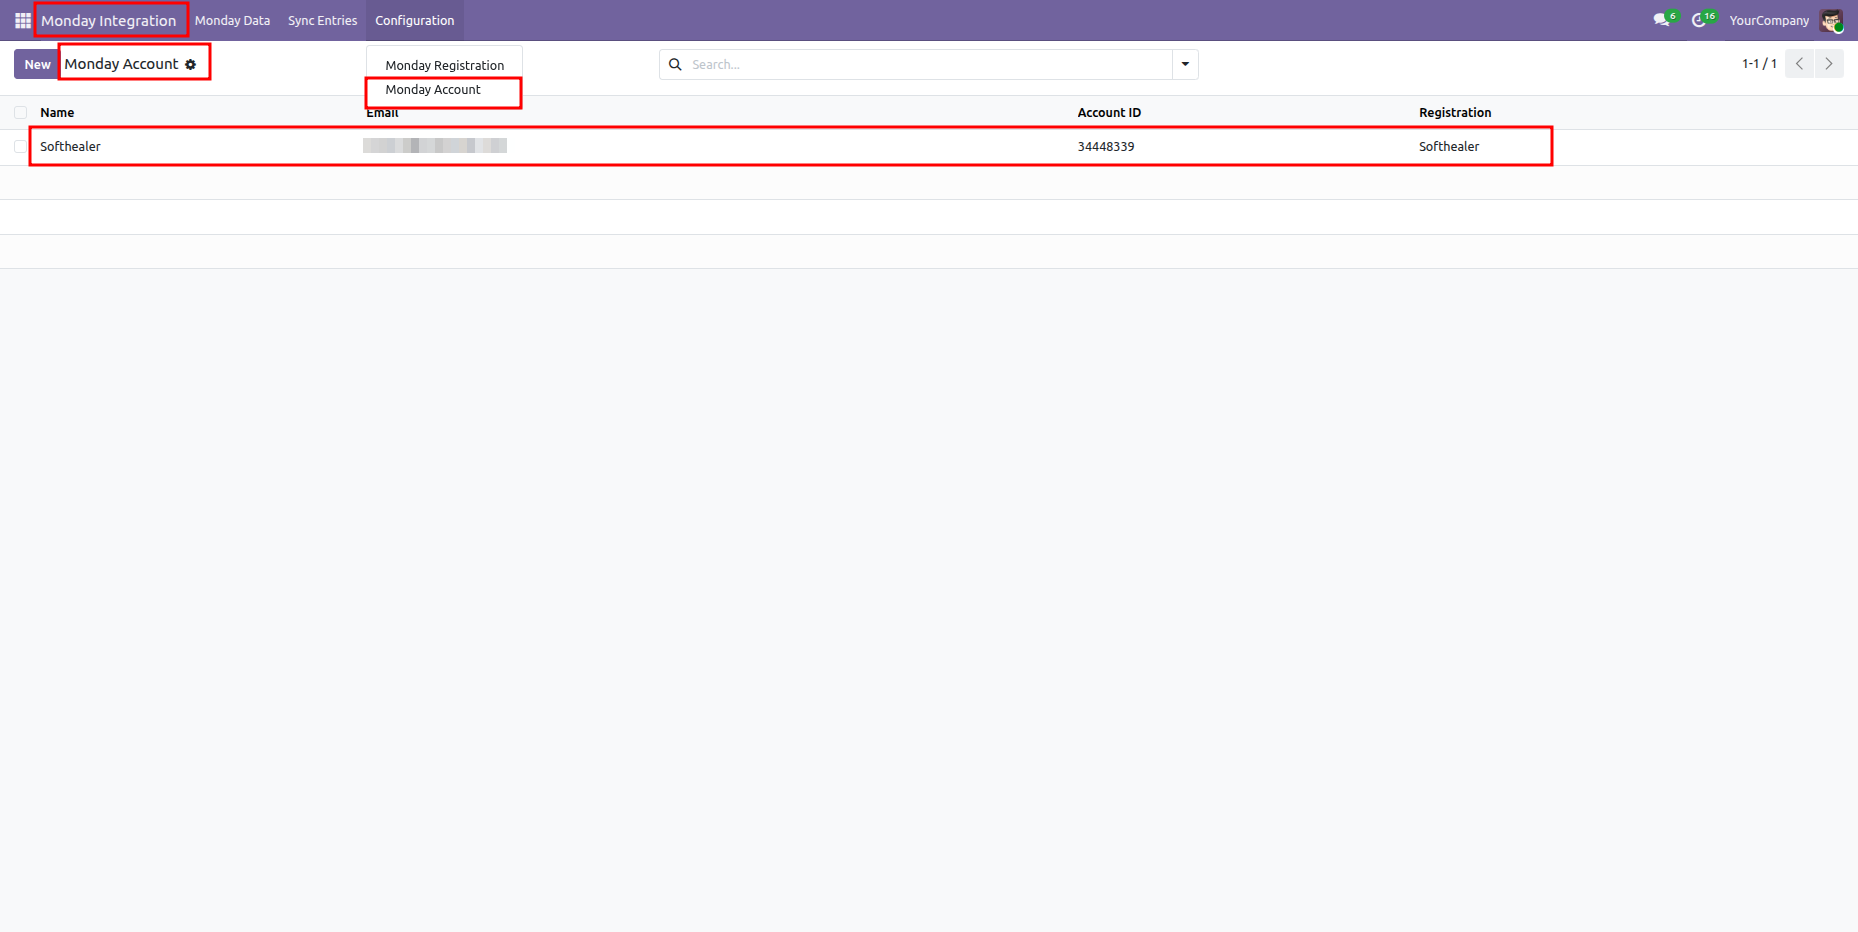The height and width of the screenshot is (932, 1858).
Task: Tick the select-all header checkbox
Action: tap(20, 112)
